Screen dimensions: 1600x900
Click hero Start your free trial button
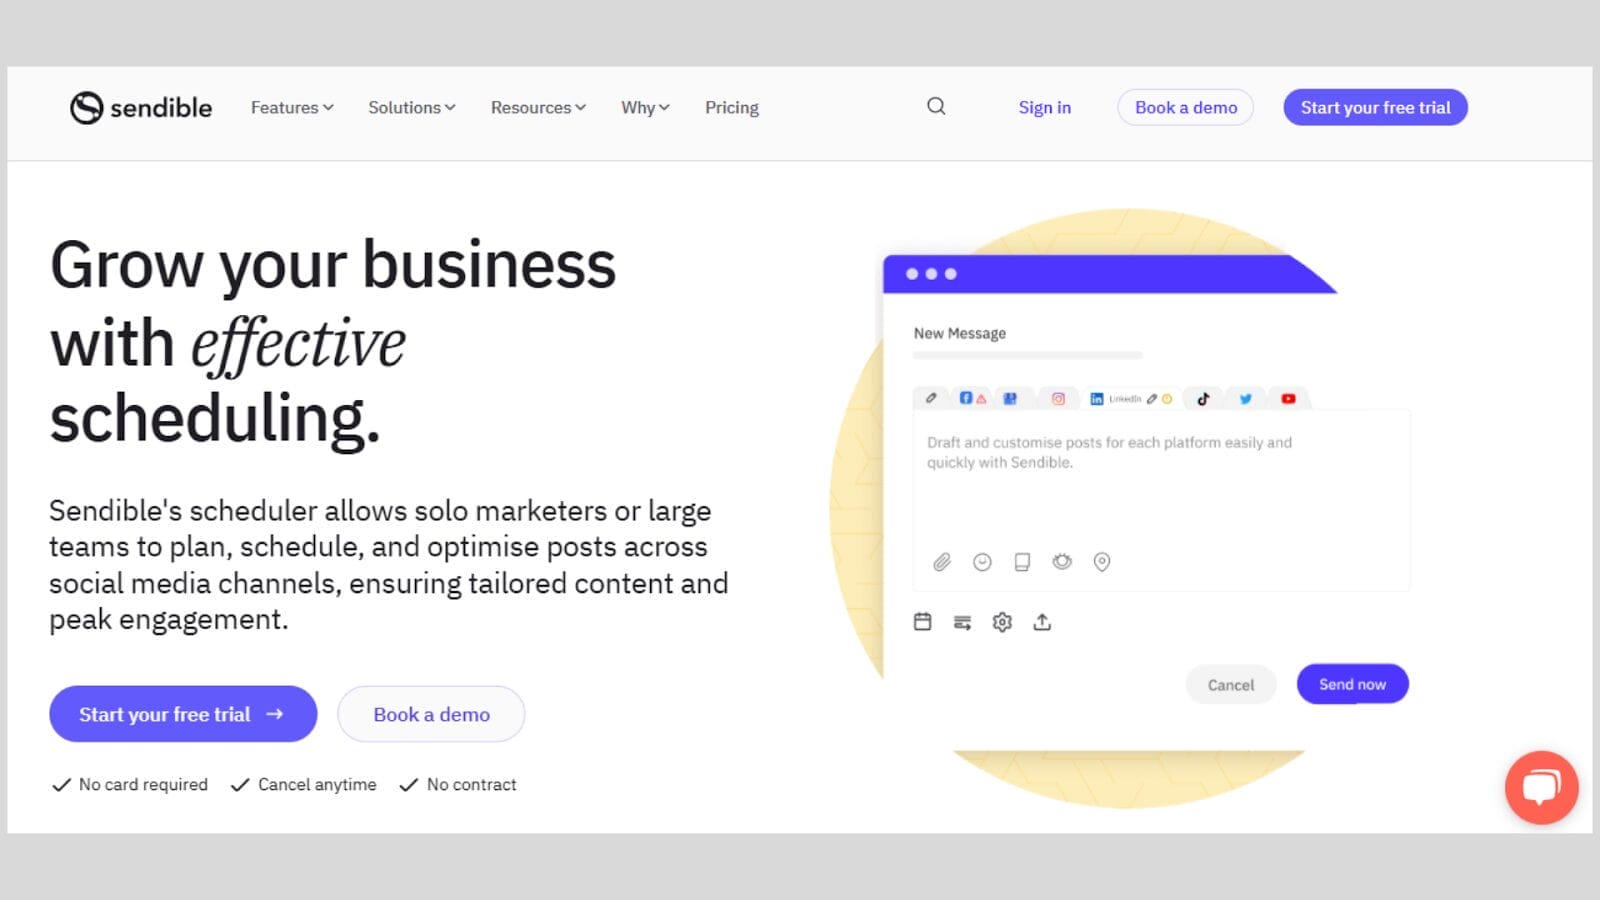(x=183, y=714)
